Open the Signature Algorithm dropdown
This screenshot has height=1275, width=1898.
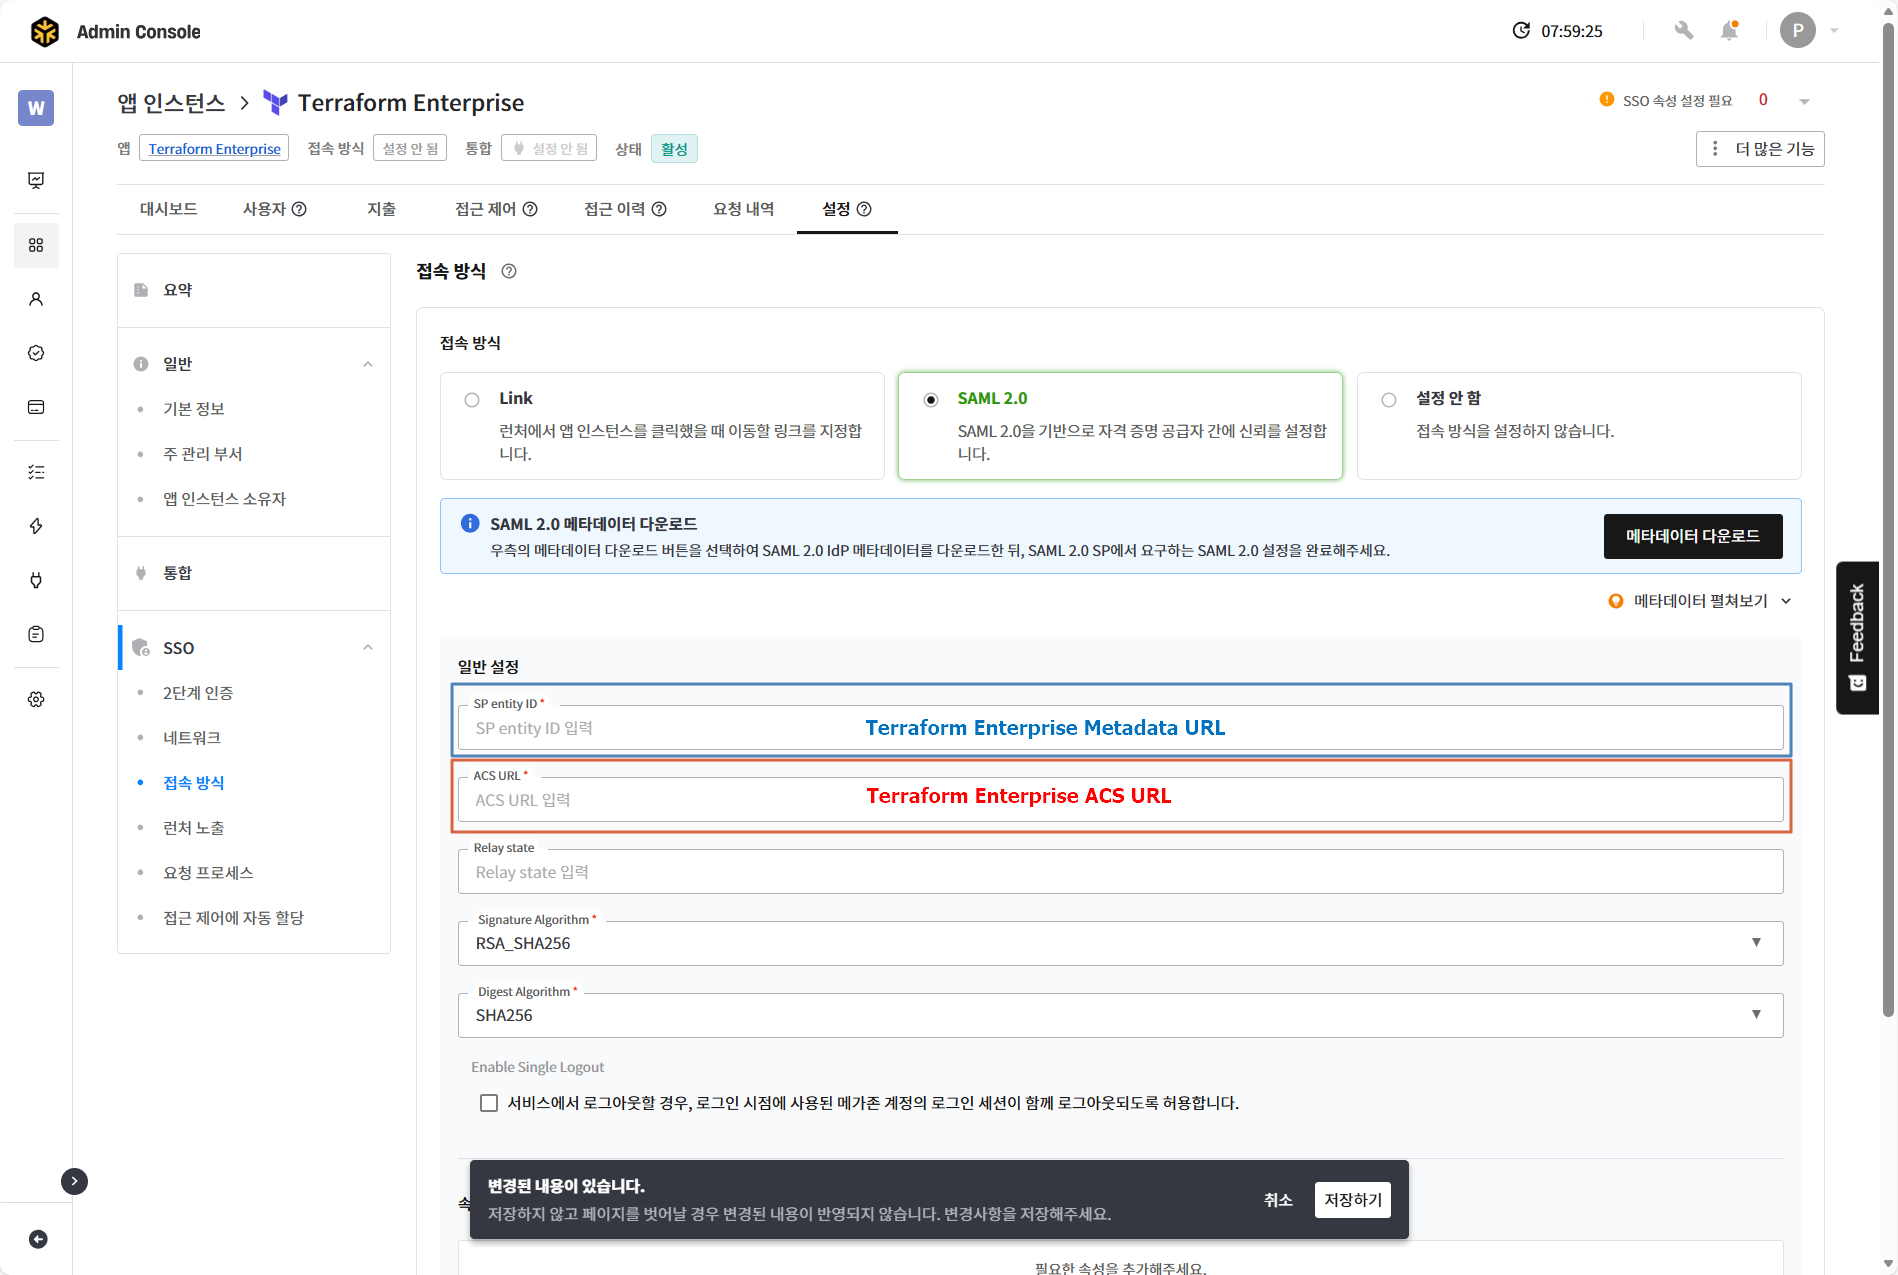click(1120, 943)
